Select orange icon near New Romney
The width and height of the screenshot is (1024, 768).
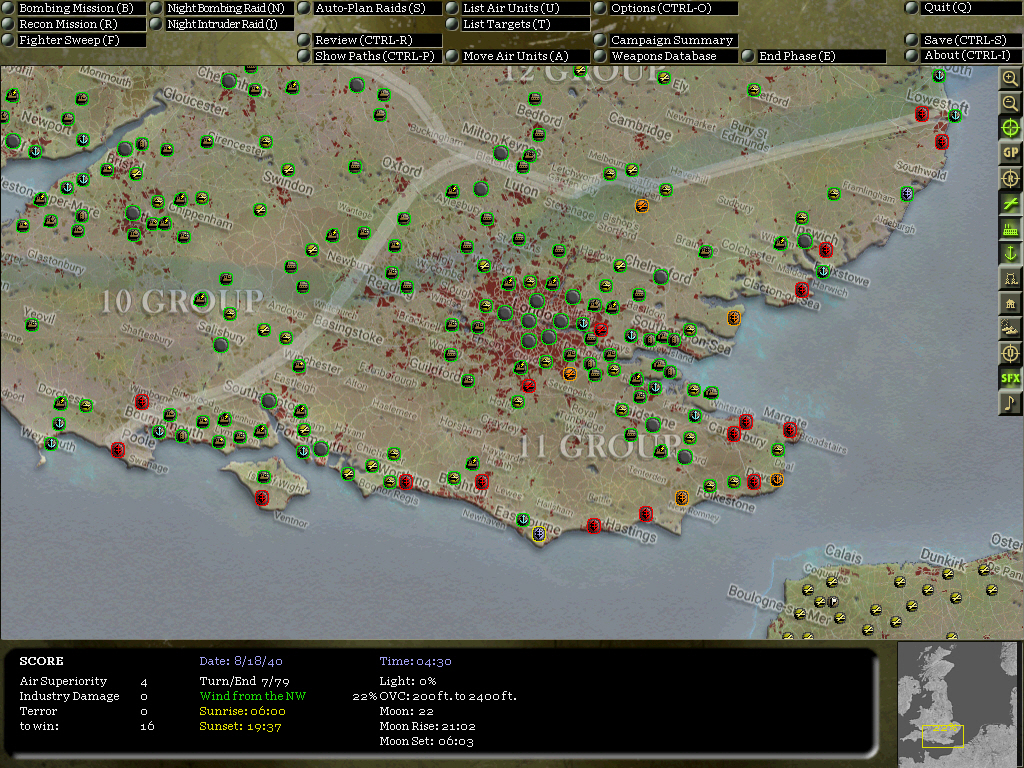click(x=682, y=498)
